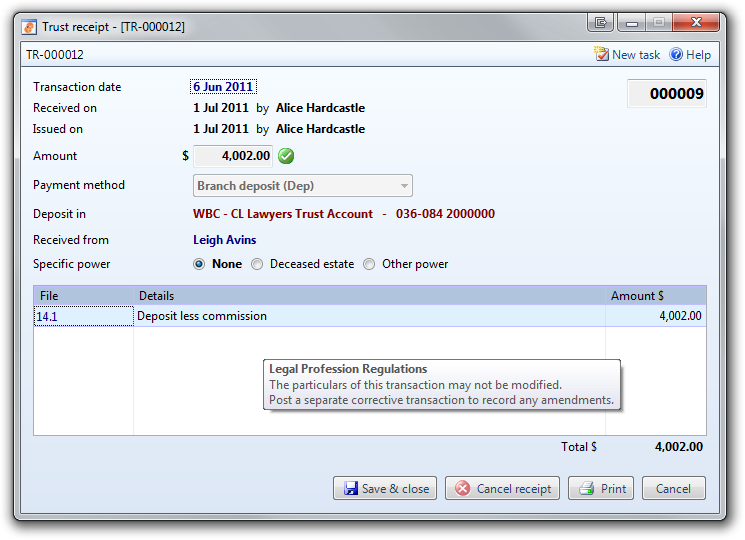Click the blue Help question mark icon
Screen dimensions: 745x540
coord(676,54)
